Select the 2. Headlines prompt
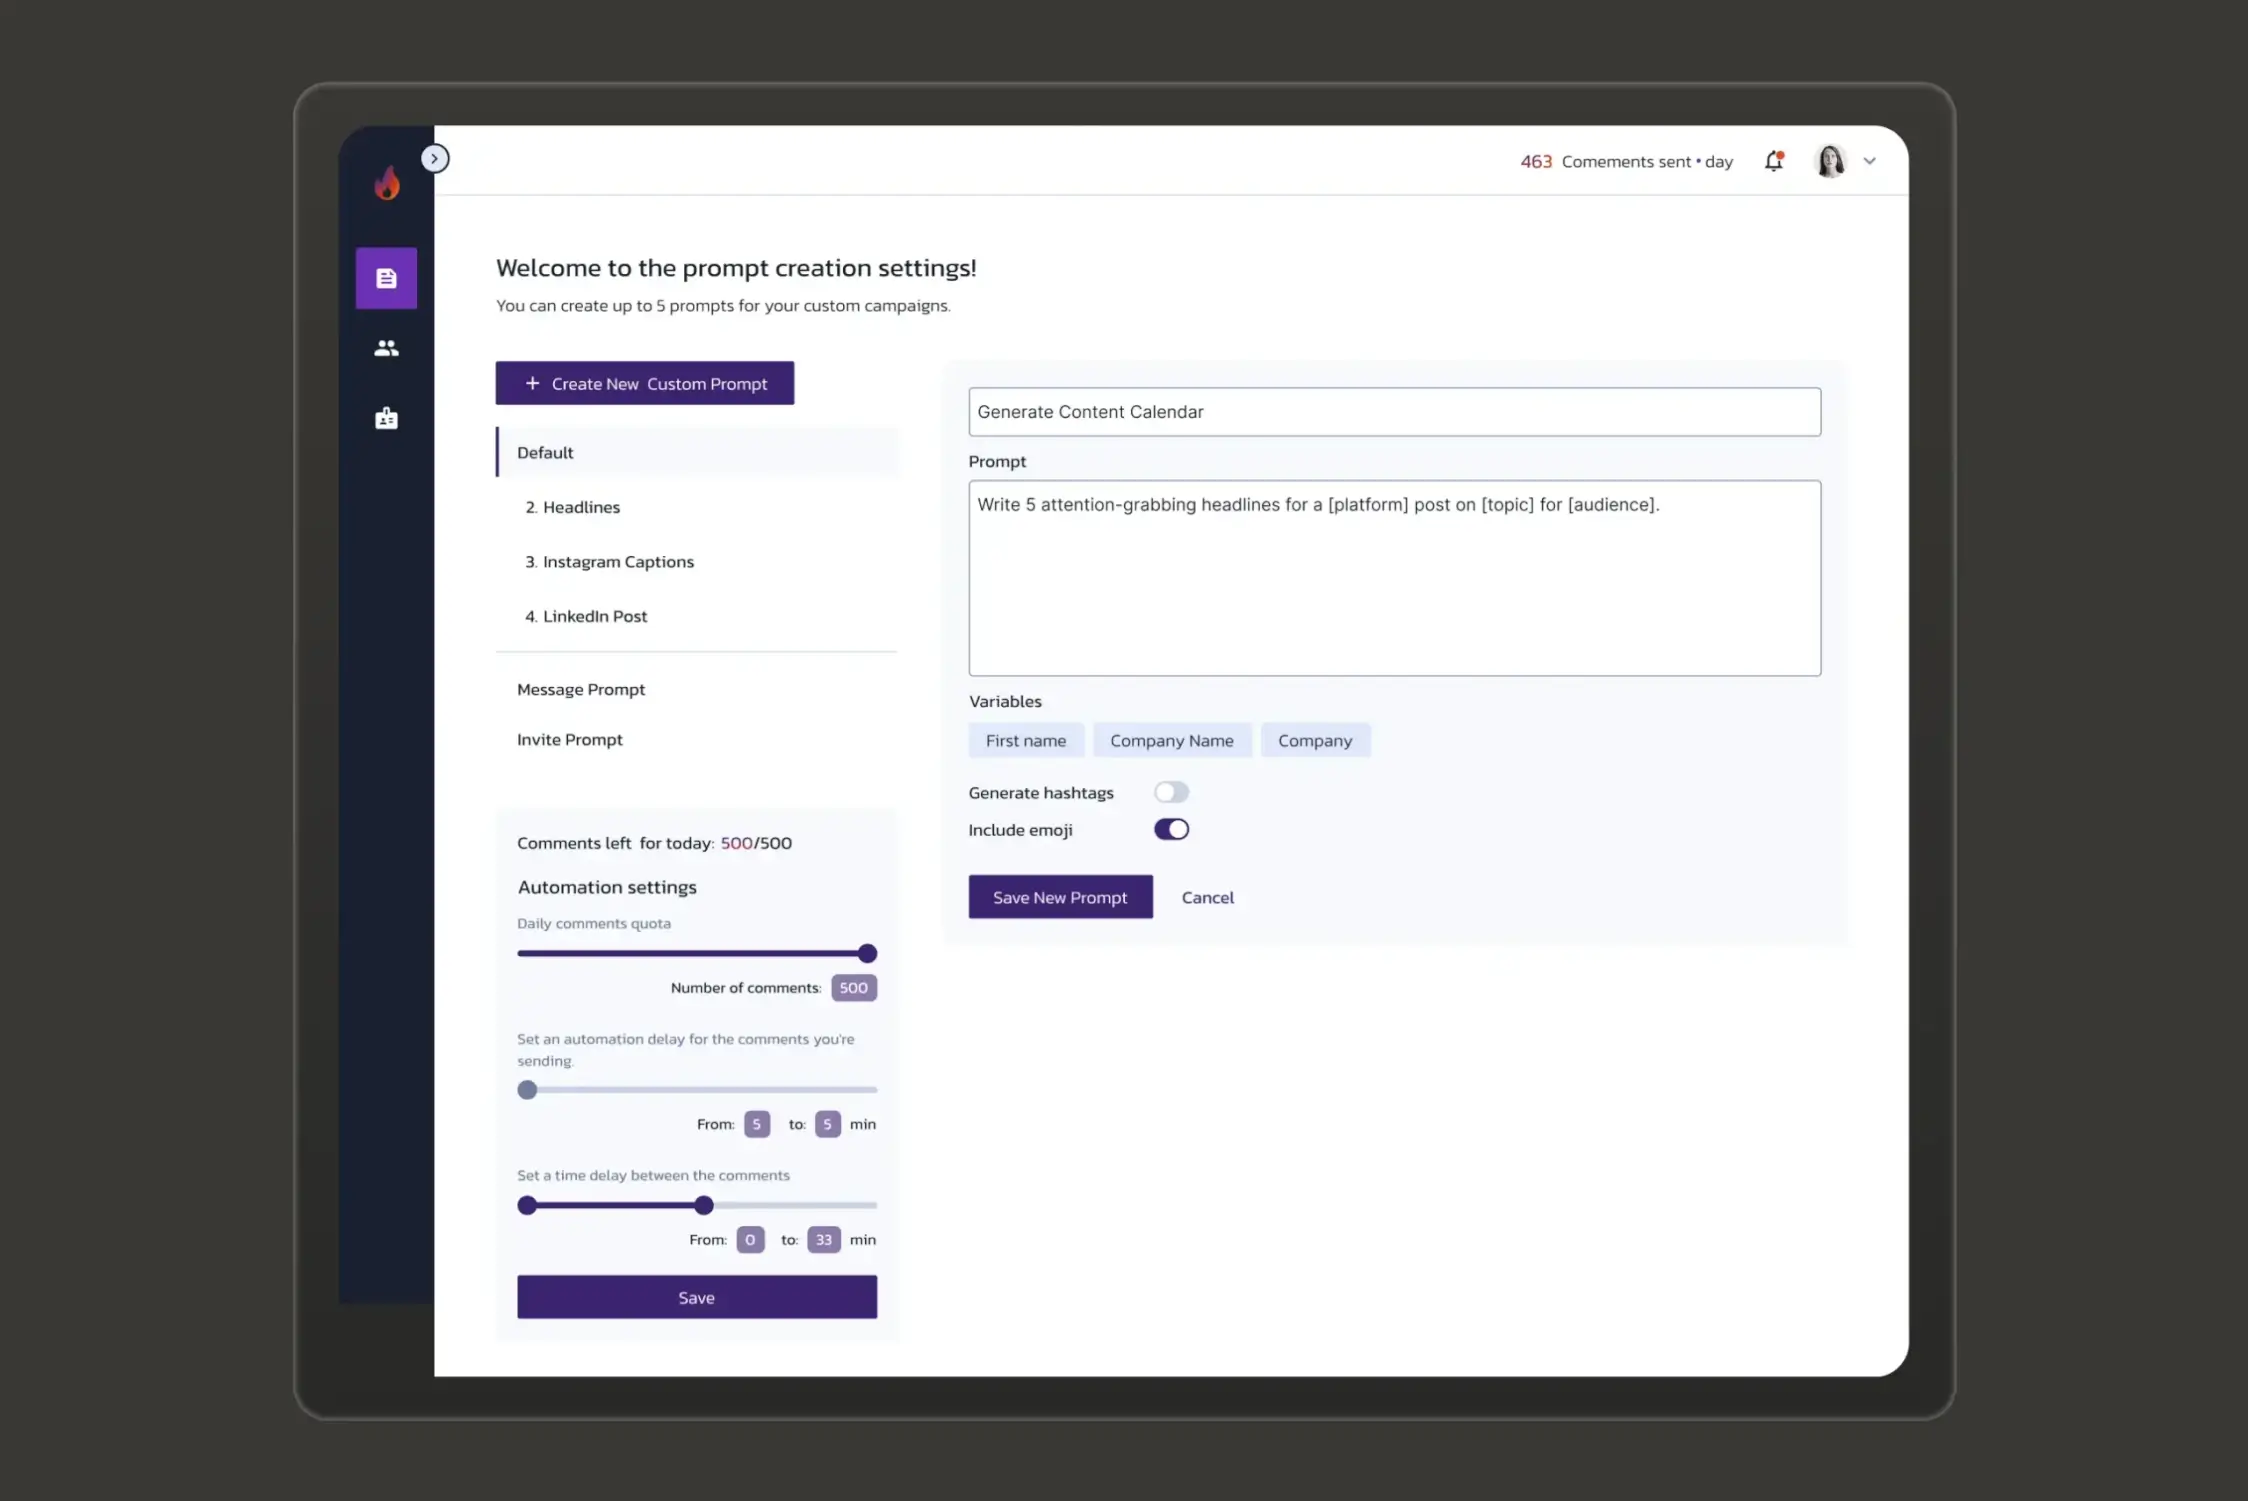This screenshot has width=2248, height=1501. pos(573,507)
